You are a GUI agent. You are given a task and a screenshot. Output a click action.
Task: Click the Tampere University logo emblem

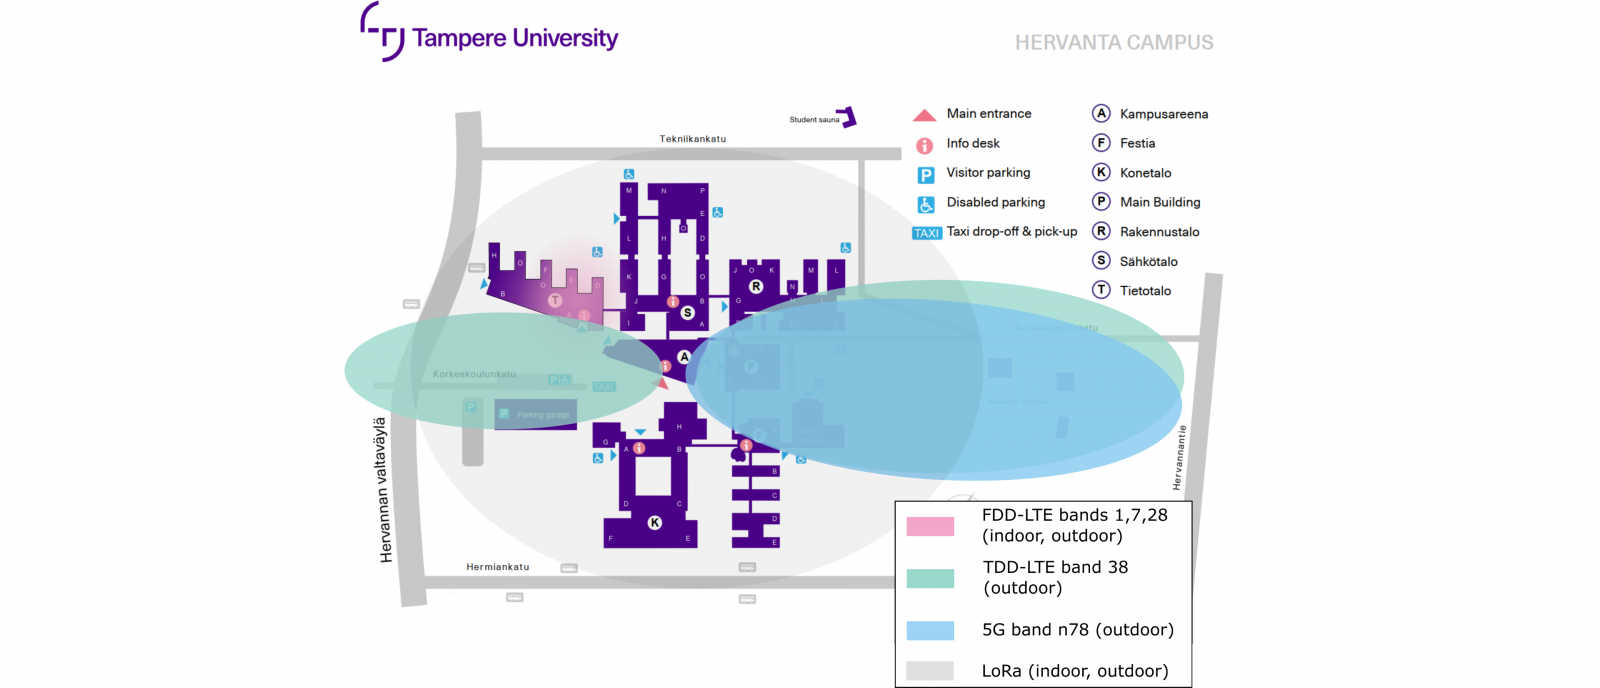pyautogui.click(x=382, y=31)
